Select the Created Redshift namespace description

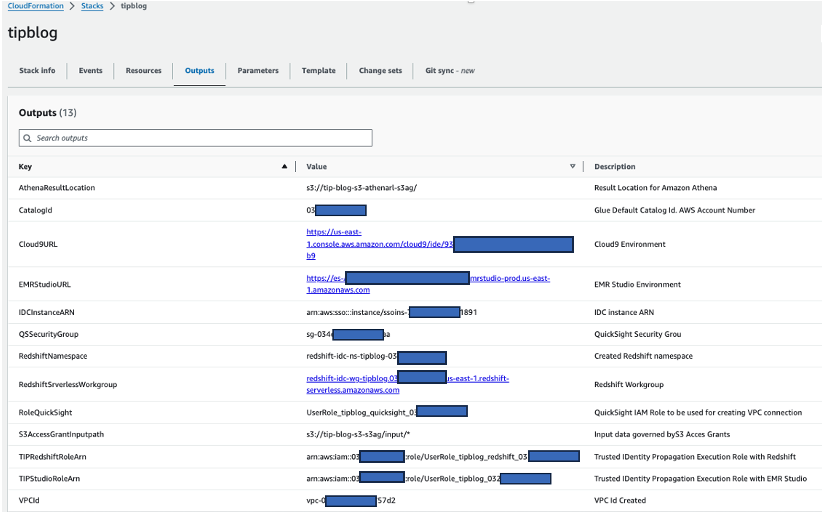coord(643,356)
